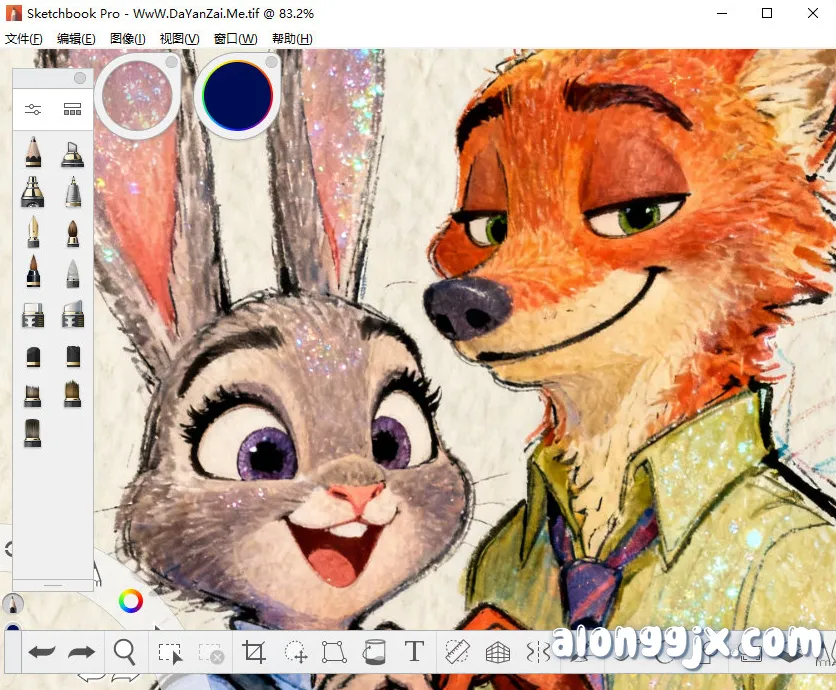Open the rainbow color wheel picker
This screenshot has height=690, width=836.
[x=130, y=601]
